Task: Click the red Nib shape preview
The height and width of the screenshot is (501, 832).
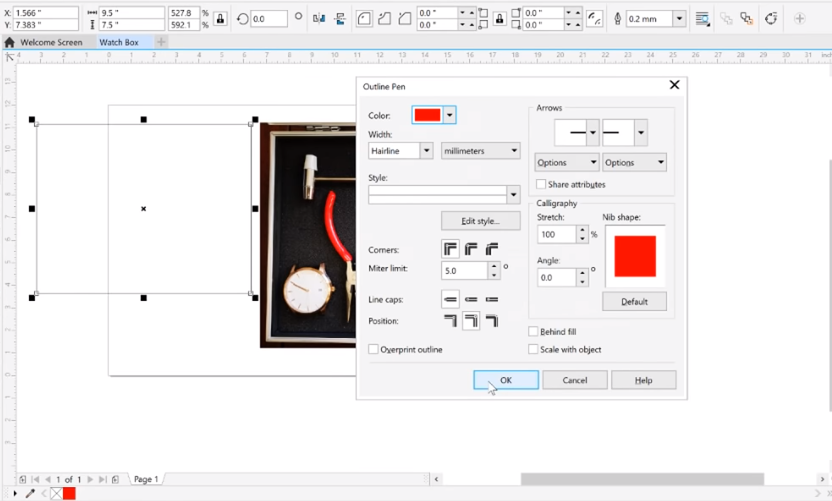Action: [x=635, y=256]
